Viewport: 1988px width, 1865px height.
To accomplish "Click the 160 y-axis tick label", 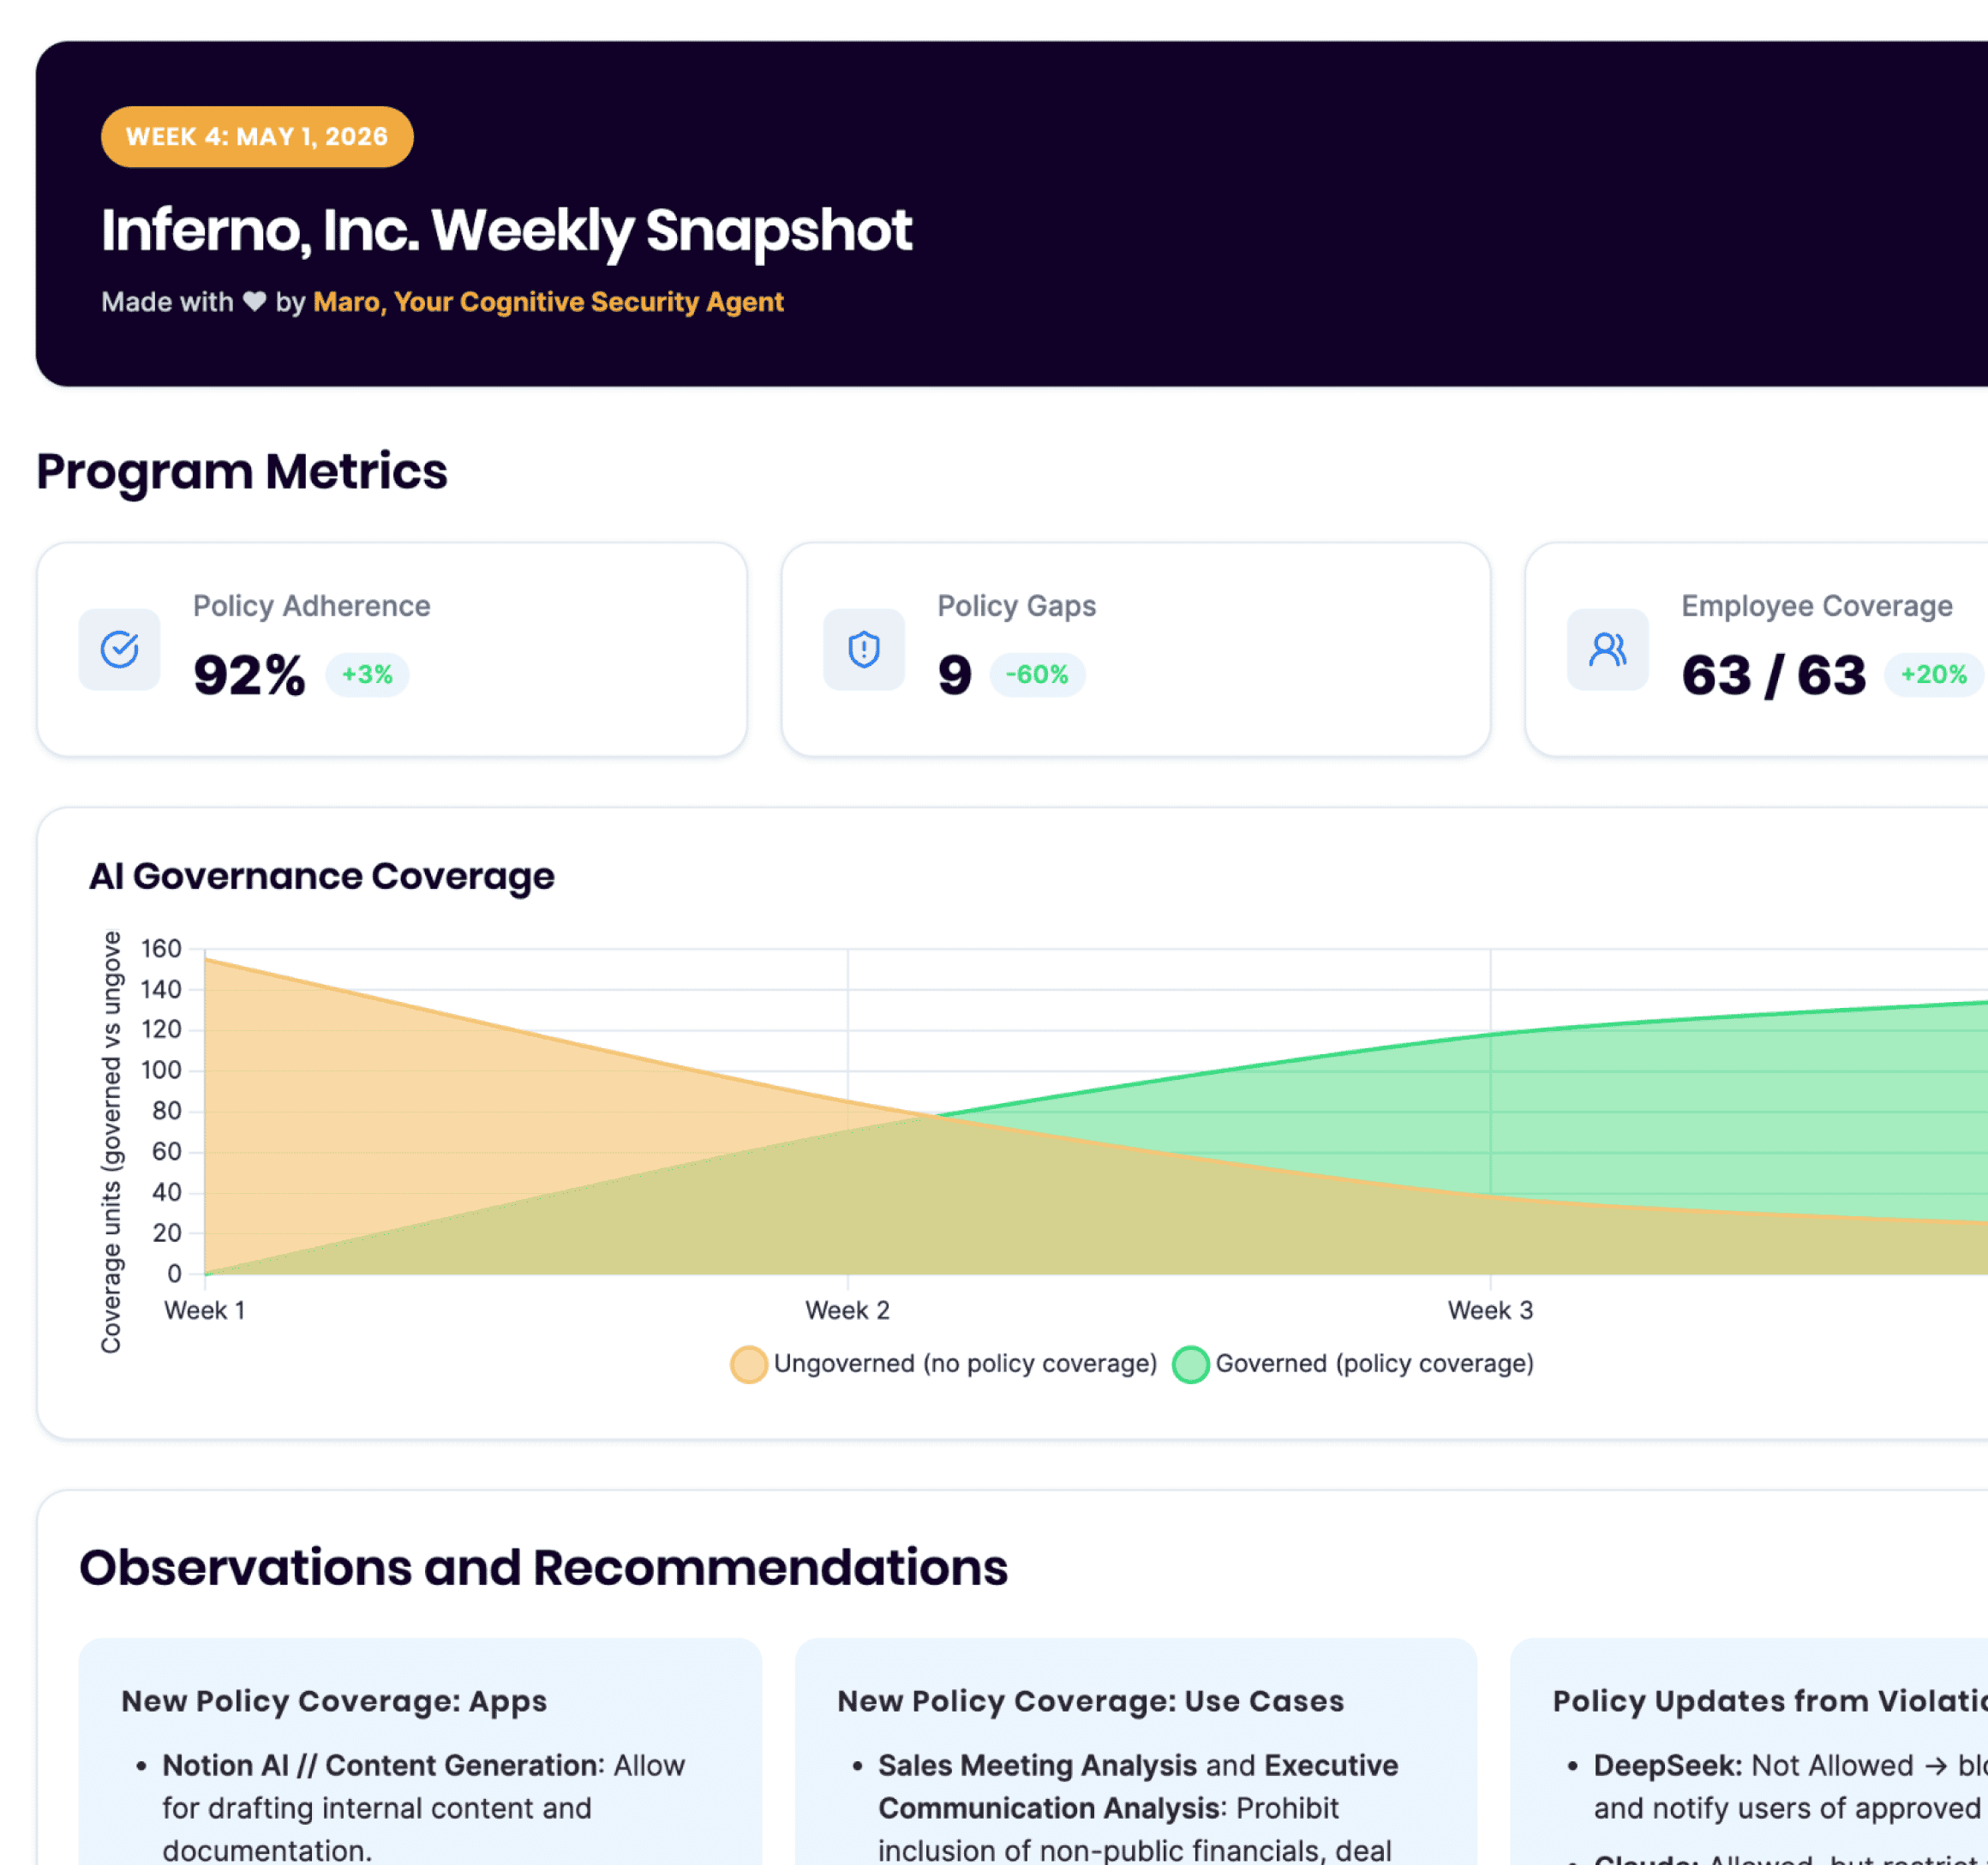I will point(161,948).
